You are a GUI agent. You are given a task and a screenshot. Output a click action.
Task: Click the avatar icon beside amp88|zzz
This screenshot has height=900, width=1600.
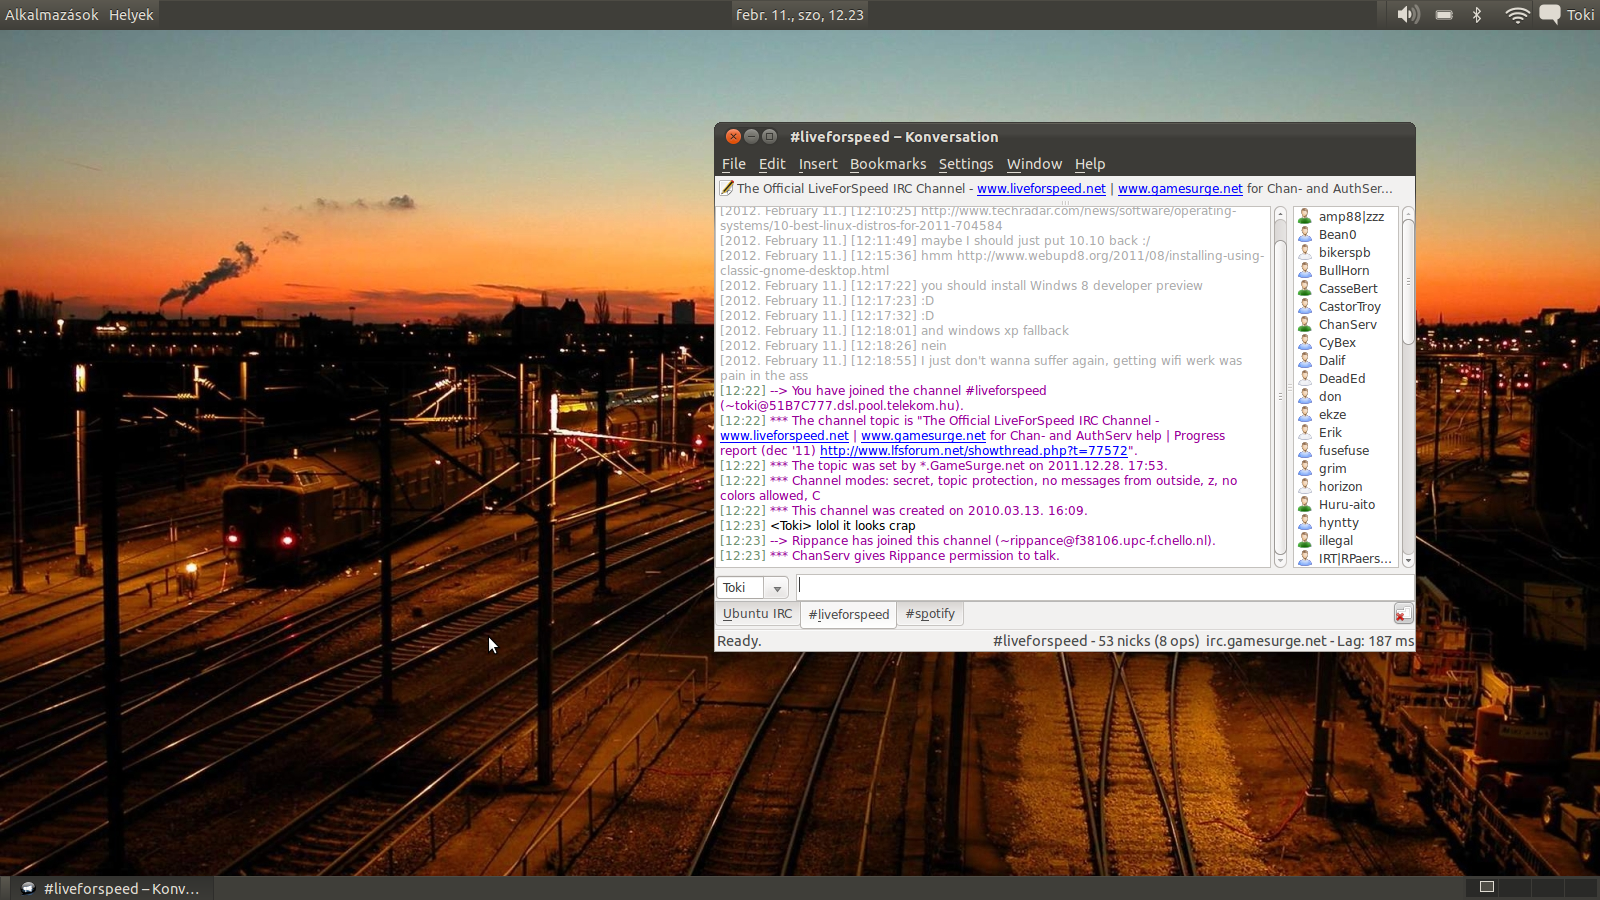tap(1304, 217)
